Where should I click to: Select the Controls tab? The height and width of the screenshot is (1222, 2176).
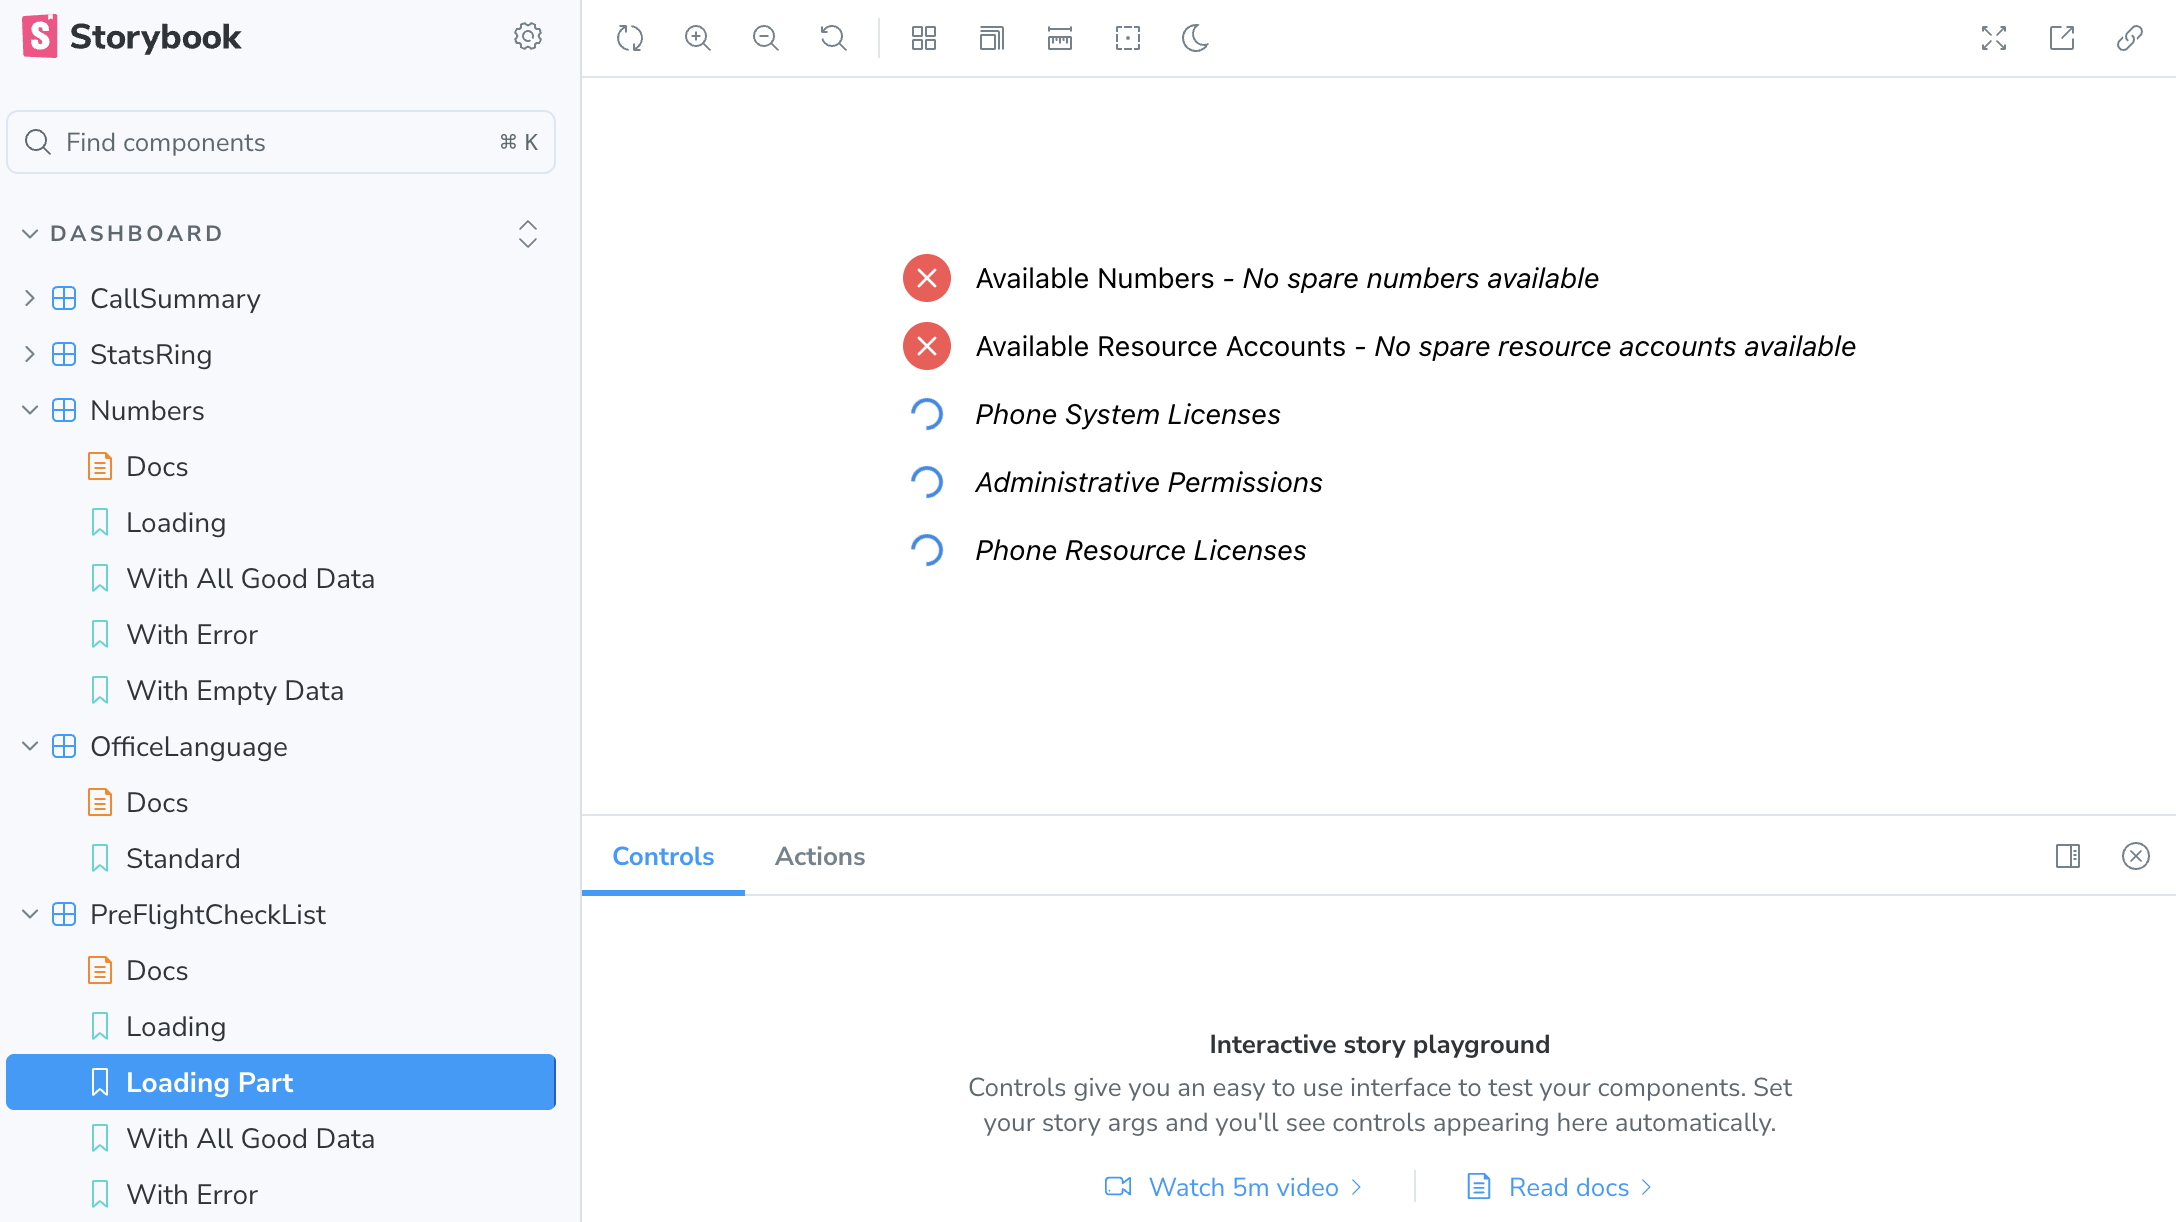click(x=663, y=856)
